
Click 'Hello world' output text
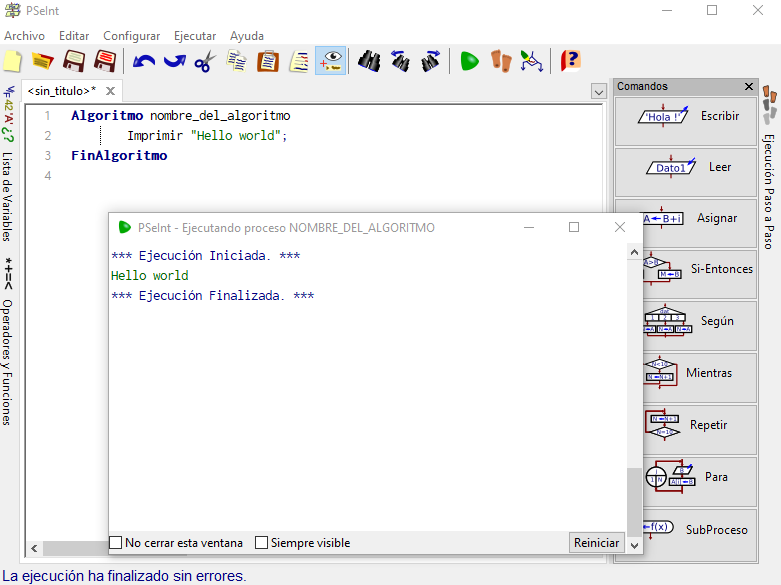point(149,276)
